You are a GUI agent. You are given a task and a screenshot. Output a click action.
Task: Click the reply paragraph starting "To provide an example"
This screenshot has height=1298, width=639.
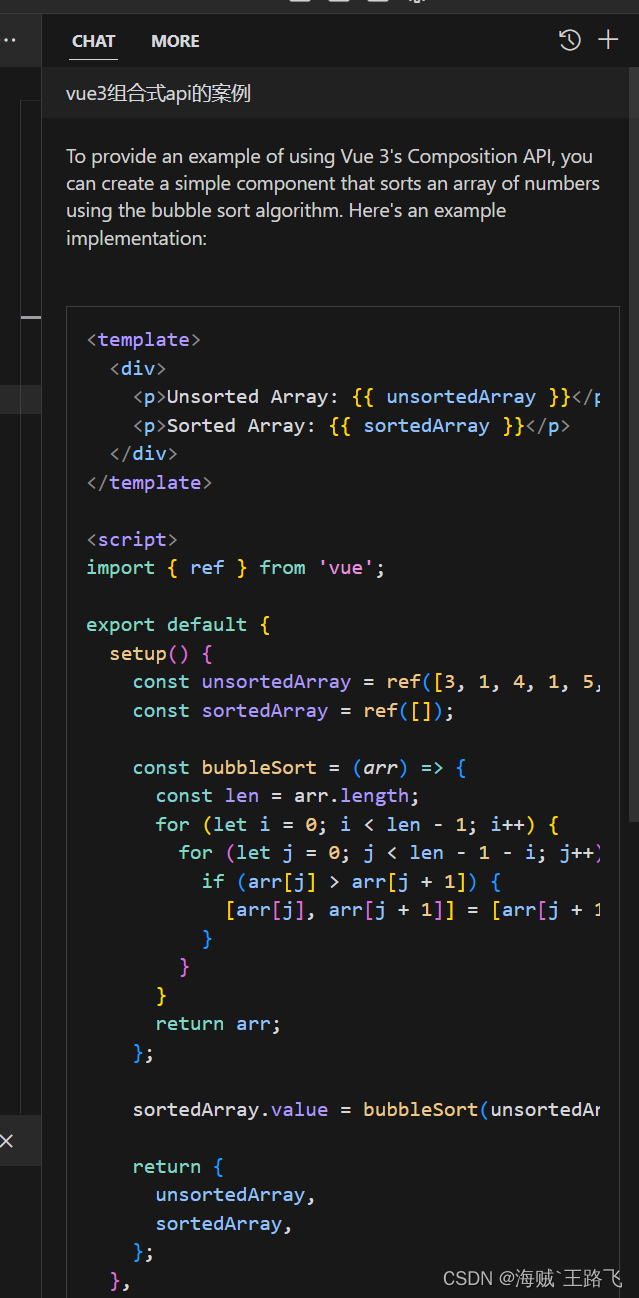[x=333, y=197]
